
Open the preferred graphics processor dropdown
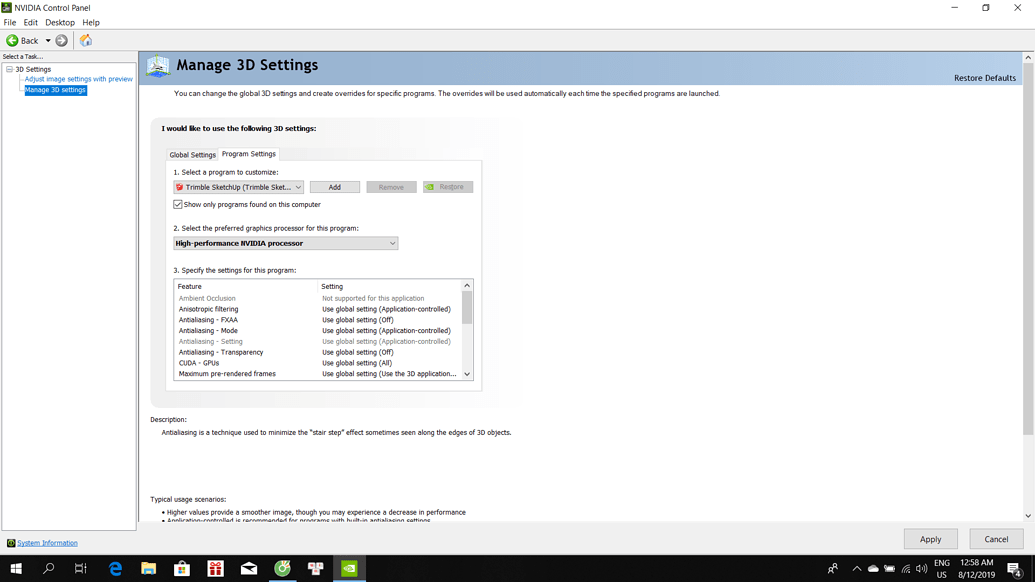point(393,243)
